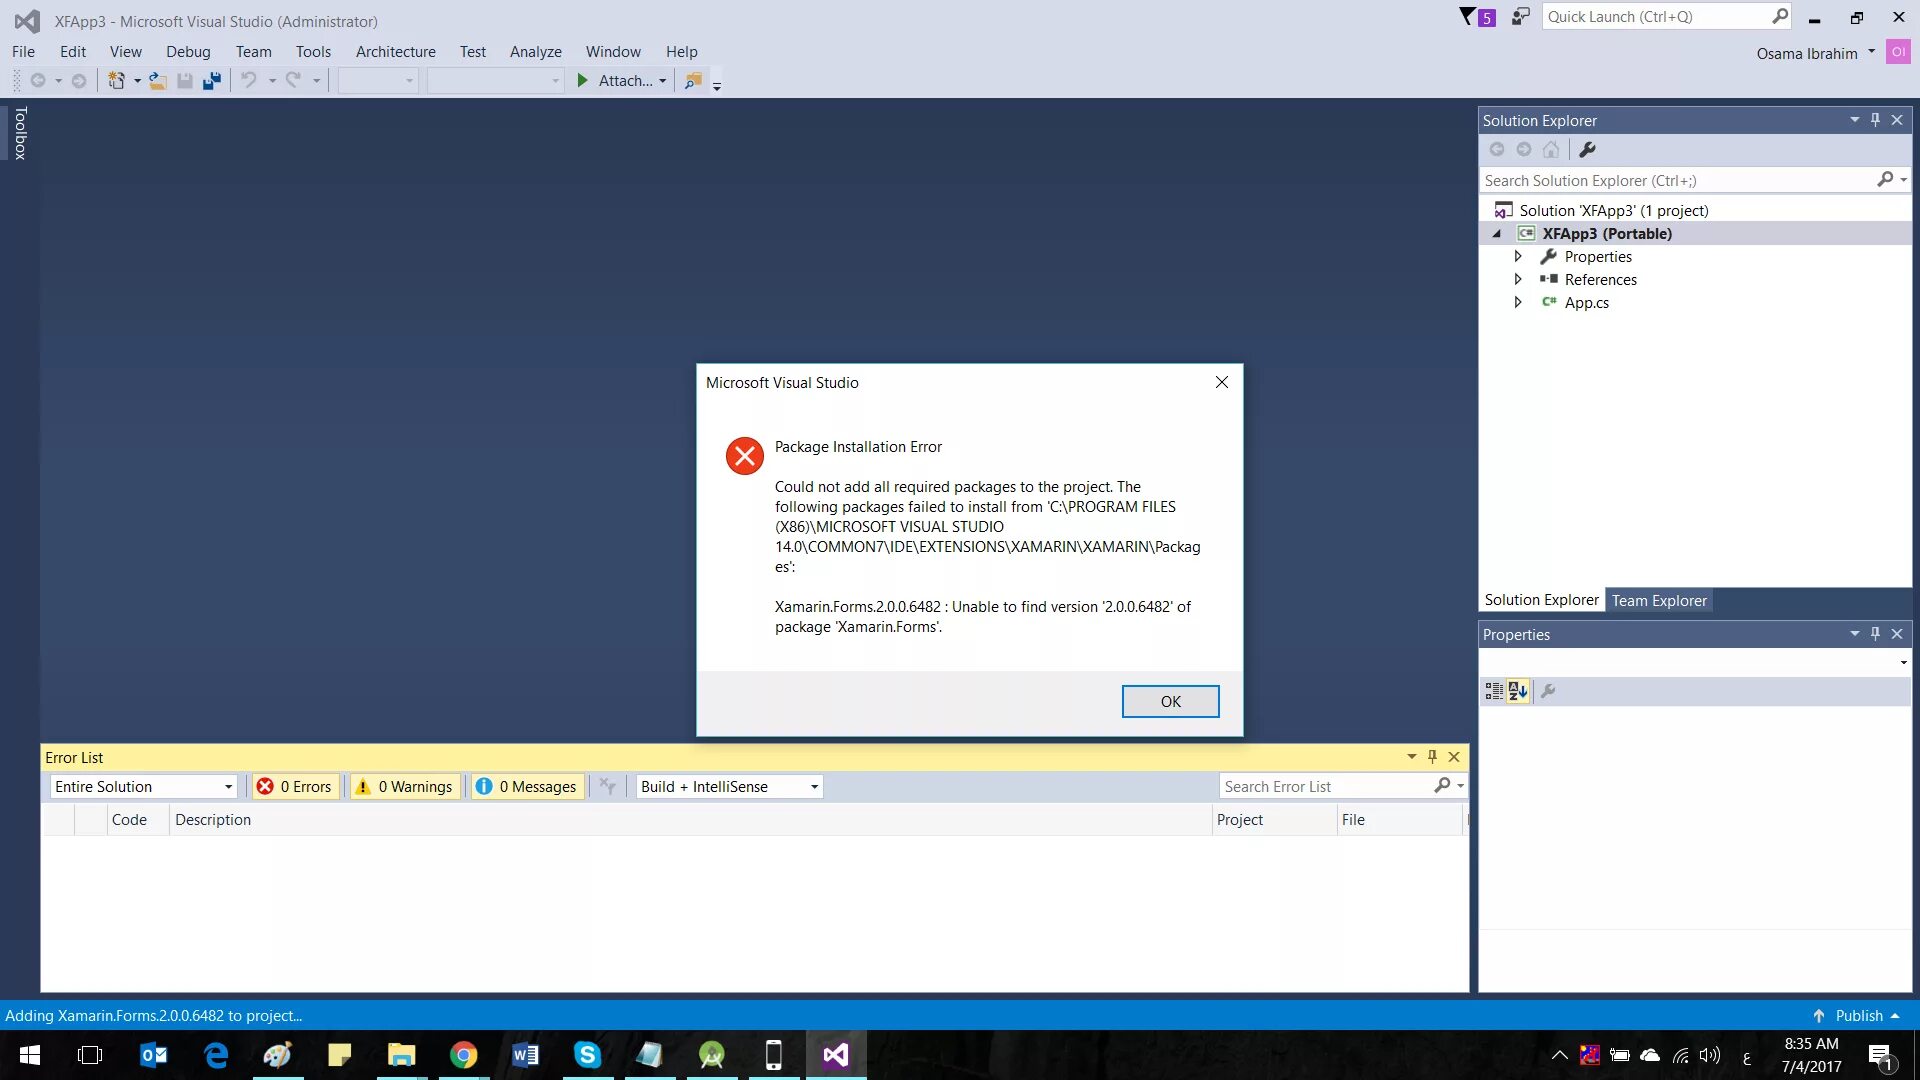
Task: Click the Find in Files toolbar icon
Action: (x=693, y=81)
